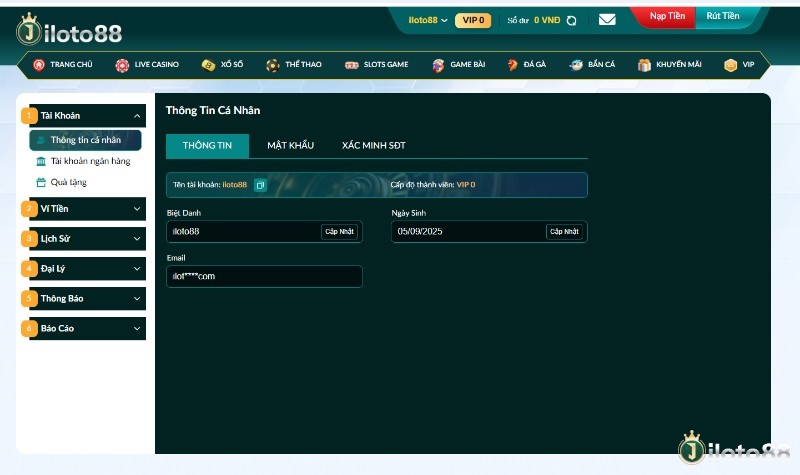
Task: Click the iloto88 crown logo in header
Action: pos(69,31)
